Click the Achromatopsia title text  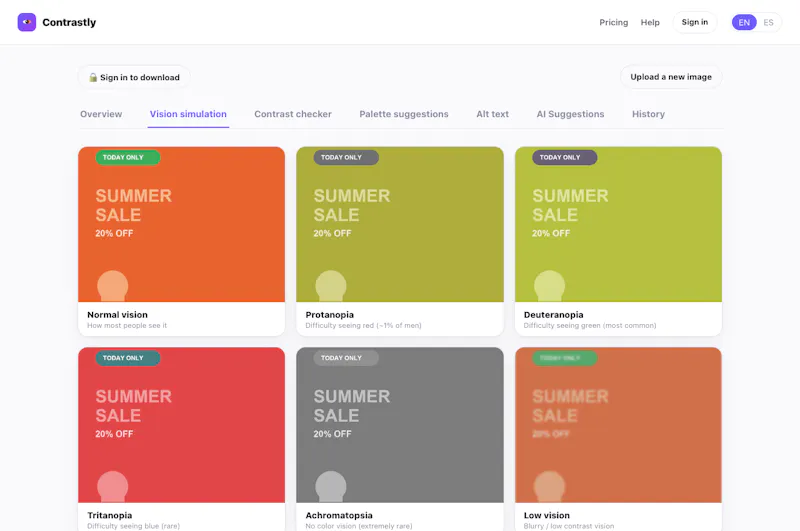pos(339,515)
